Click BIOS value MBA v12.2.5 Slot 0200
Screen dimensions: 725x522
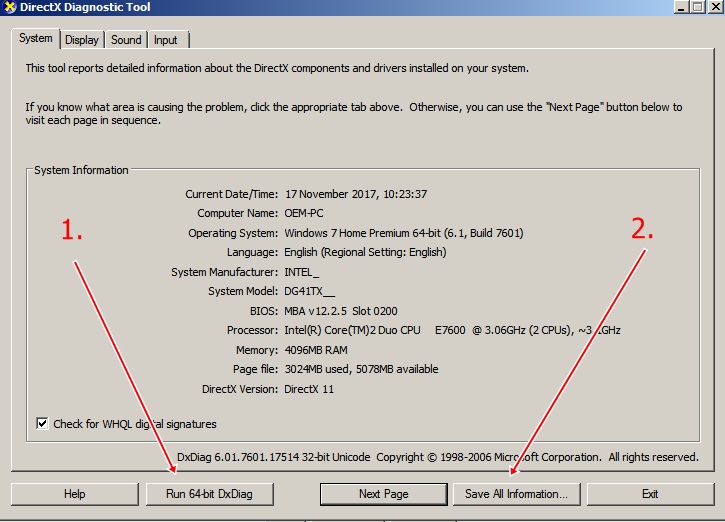click(341, 311)
